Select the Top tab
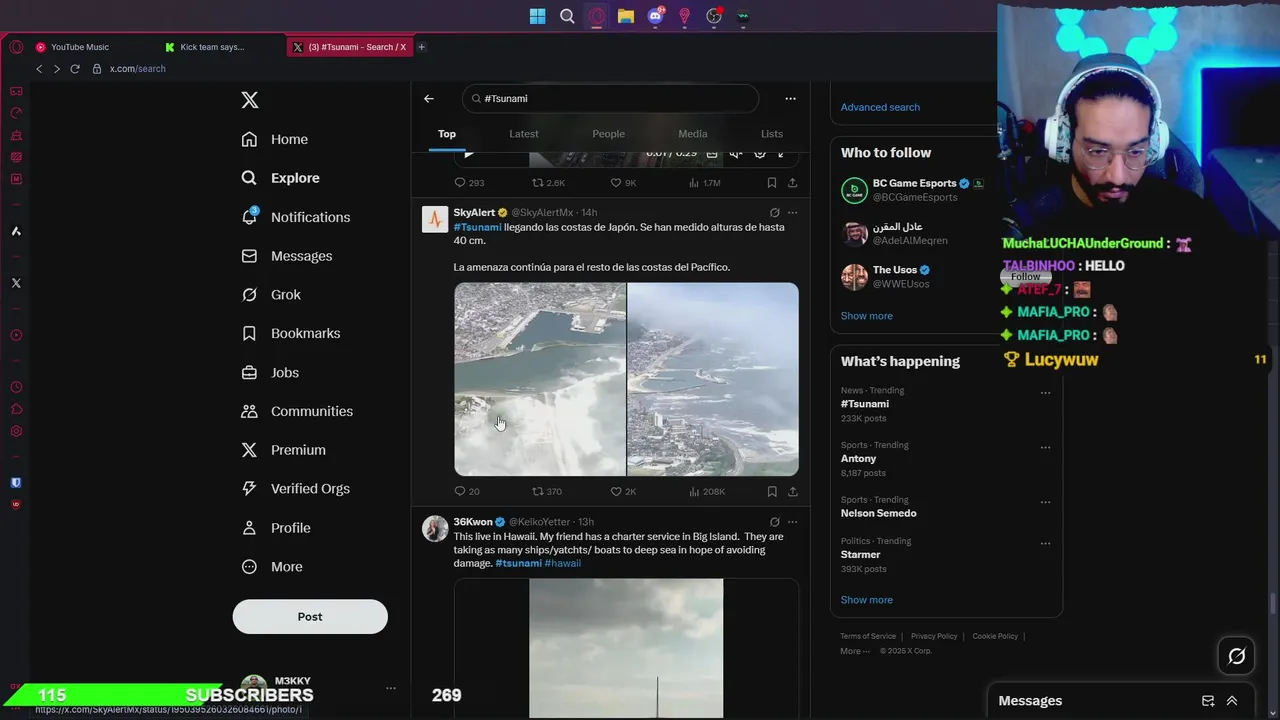The height and width of the screenshot is (720, 1280). [x=447, y=134]
